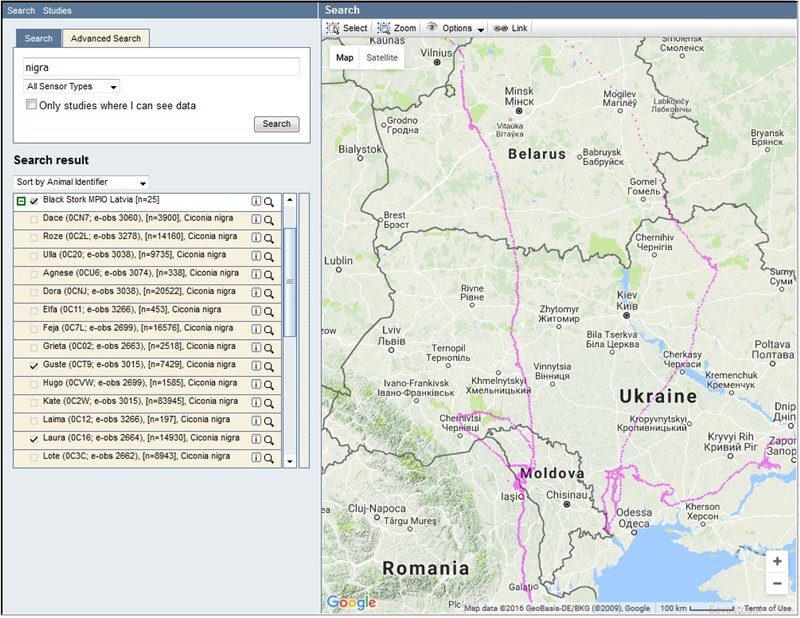The width and height of the screenshot is (800, 618).
Task: Zoom to Agnese track
Action: 269,275
